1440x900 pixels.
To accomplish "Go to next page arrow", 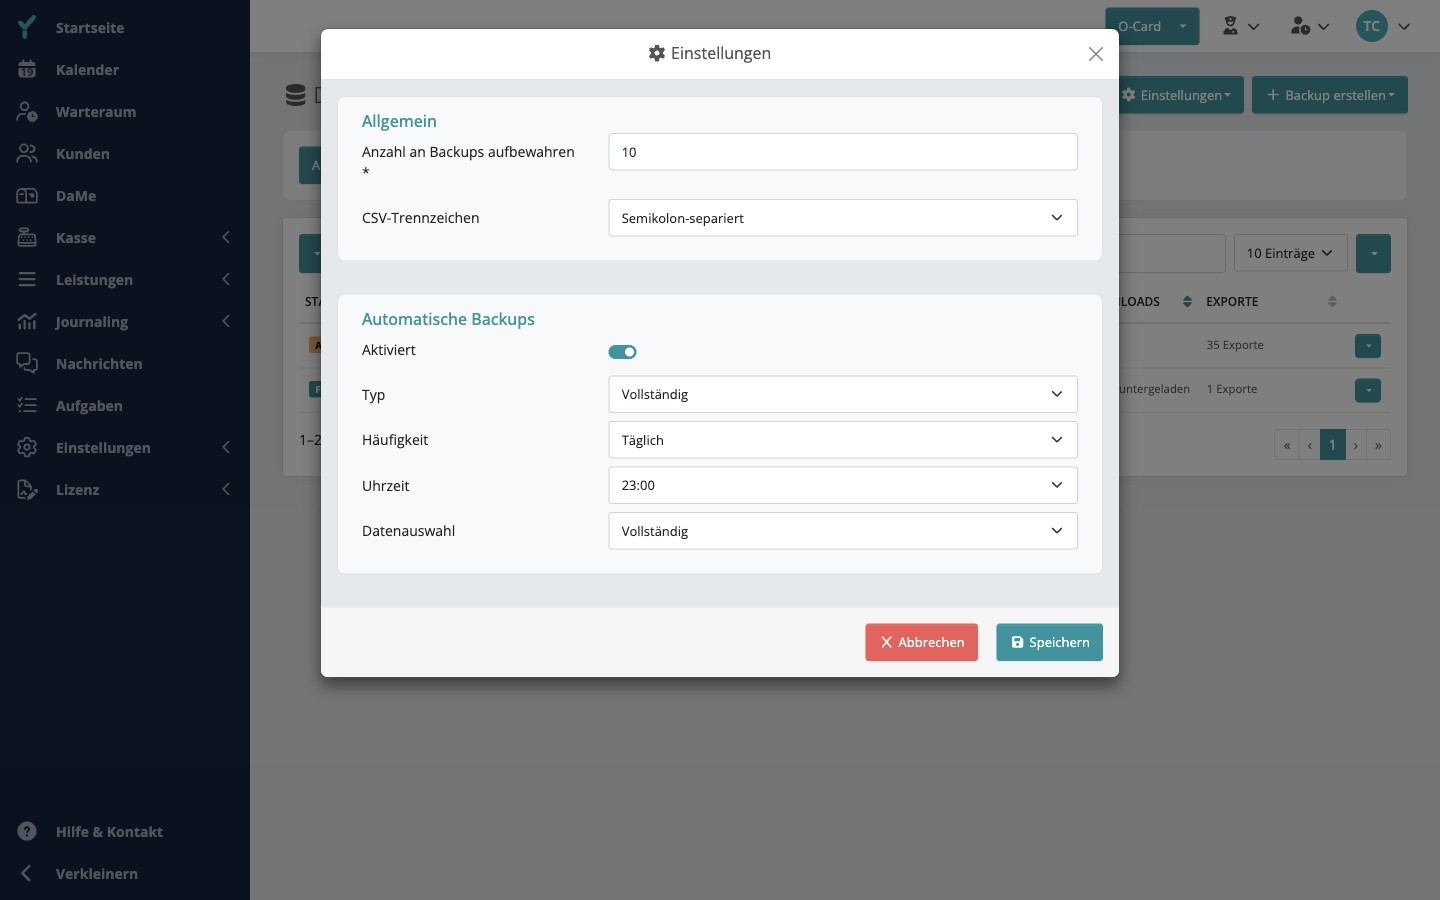I will (x=1356, y=446).
